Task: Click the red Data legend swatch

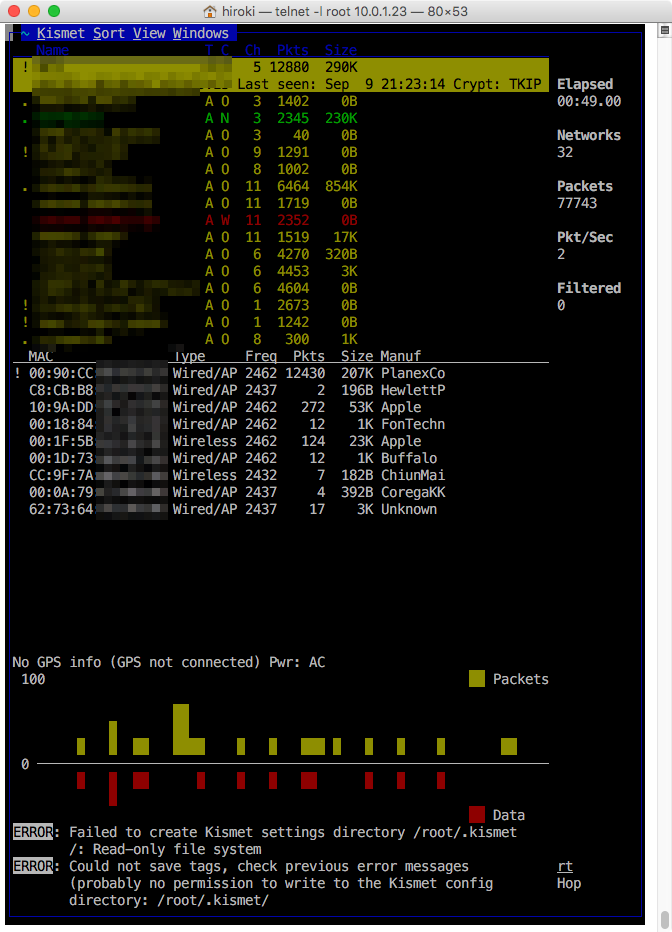Action: point(477,814)
